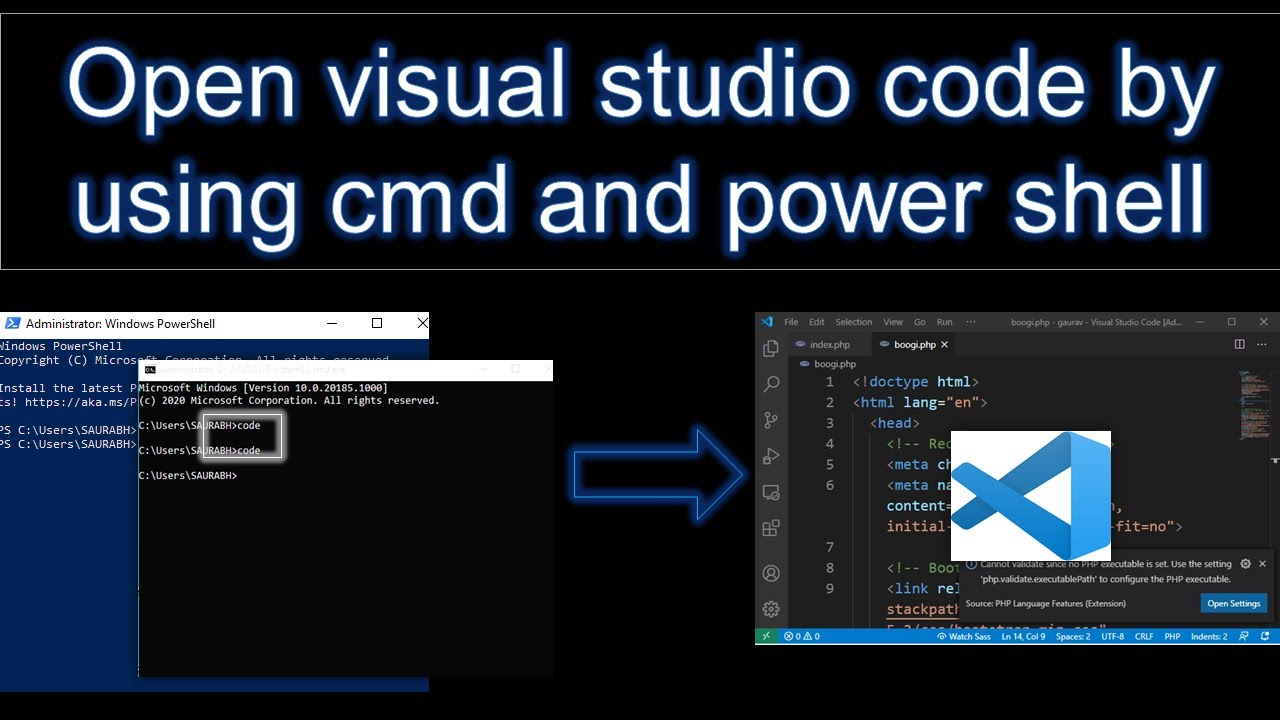Open Source Control view in VS Code

pos(771,420)
